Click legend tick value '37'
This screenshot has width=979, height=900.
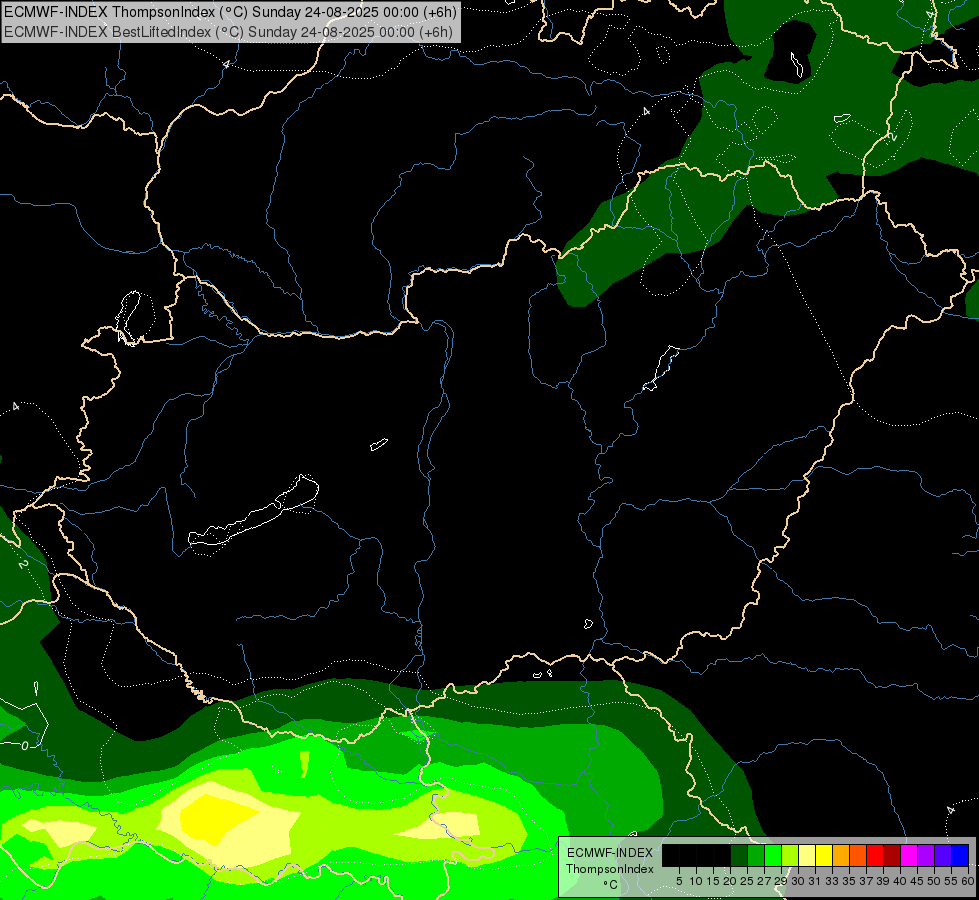click(865, 881)
